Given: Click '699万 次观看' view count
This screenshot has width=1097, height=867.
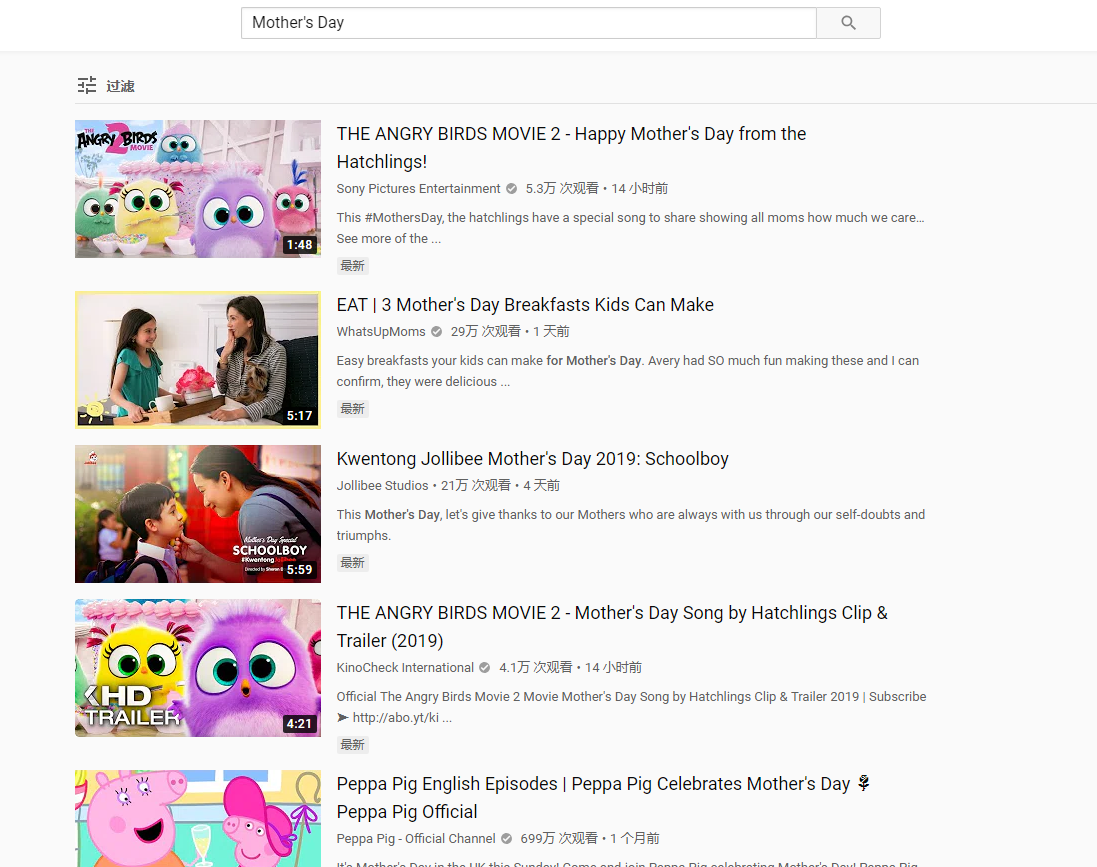Looking at the screenshot, I should coord(559,838).
